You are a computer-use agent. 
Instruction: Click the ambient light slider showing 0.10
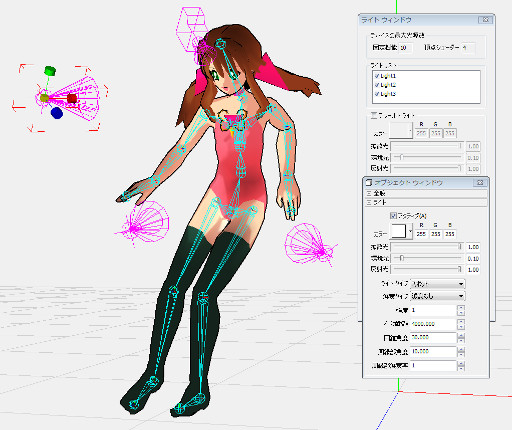pyautogui.click(x=427, y=258)
